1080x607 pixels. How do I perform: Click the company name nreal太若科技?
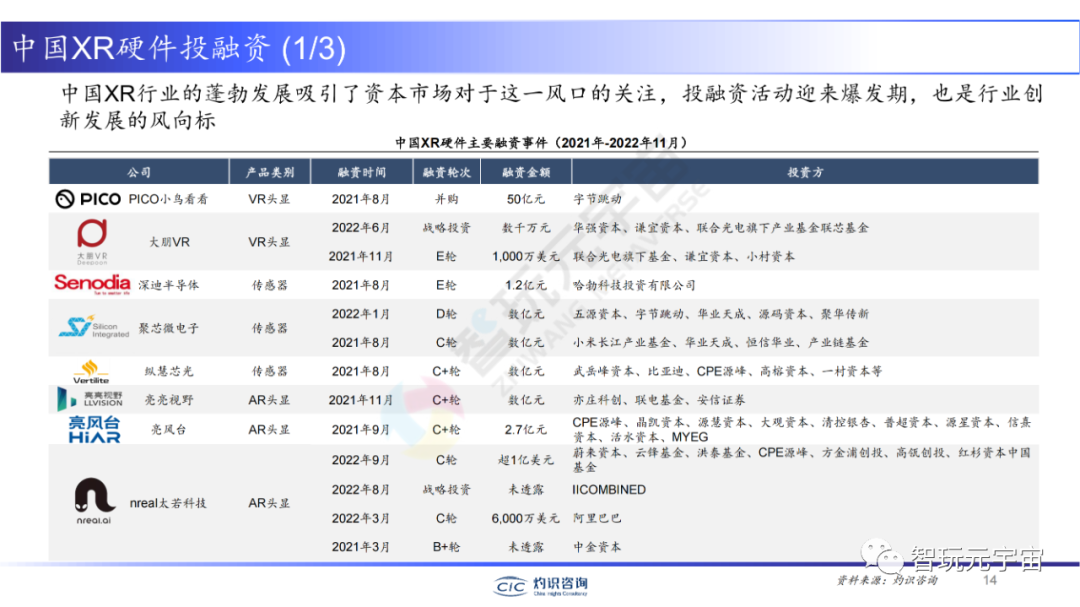[x=168, y=503]
